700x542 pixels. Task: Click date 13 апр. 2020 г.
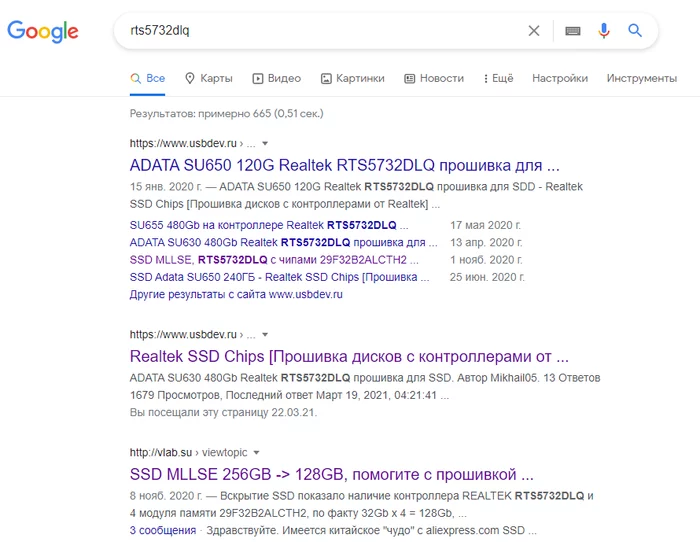486,242
